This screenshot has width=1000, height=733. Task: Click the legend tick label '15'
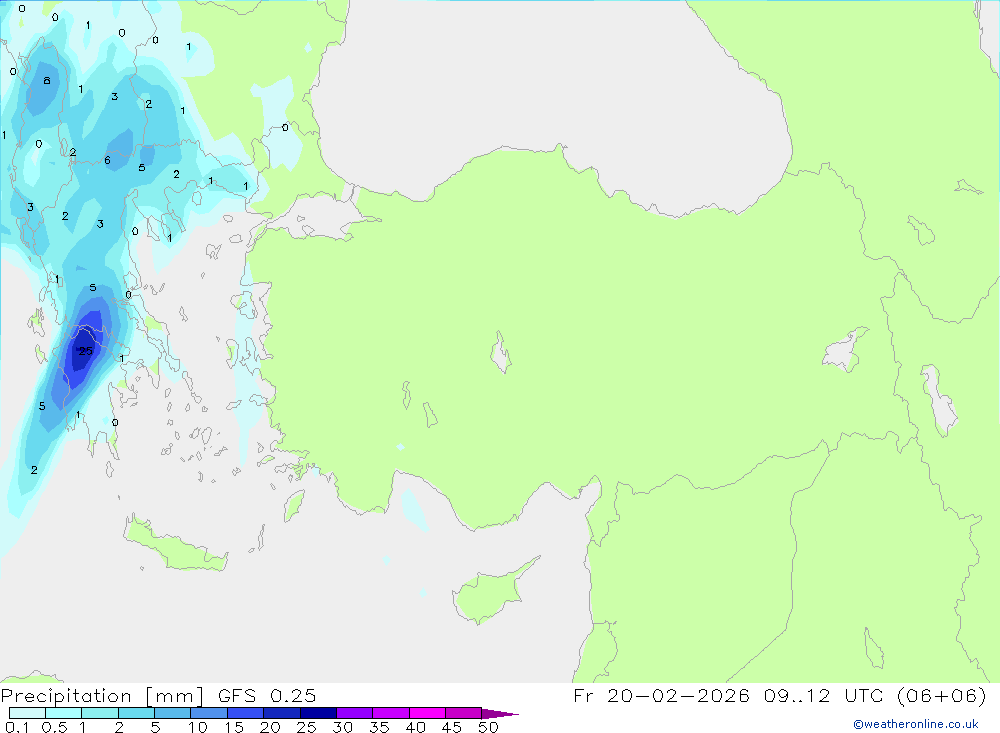pyautogui.click(x=234, y=727)
